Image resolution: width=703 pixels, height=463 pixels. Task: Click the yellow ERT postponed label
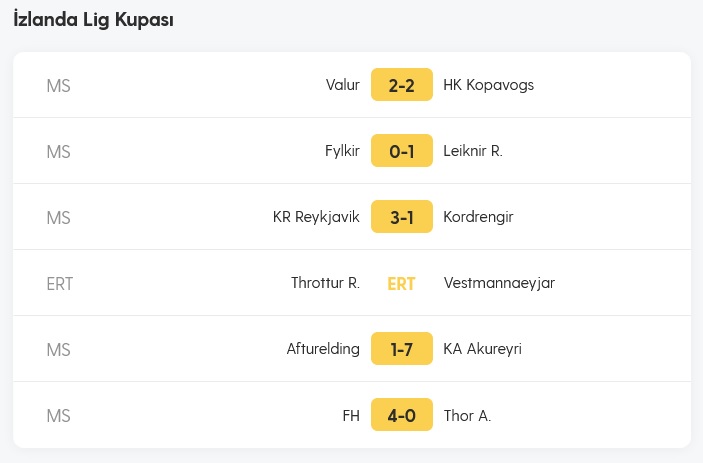pyautogui.click(x=401, y=283)
